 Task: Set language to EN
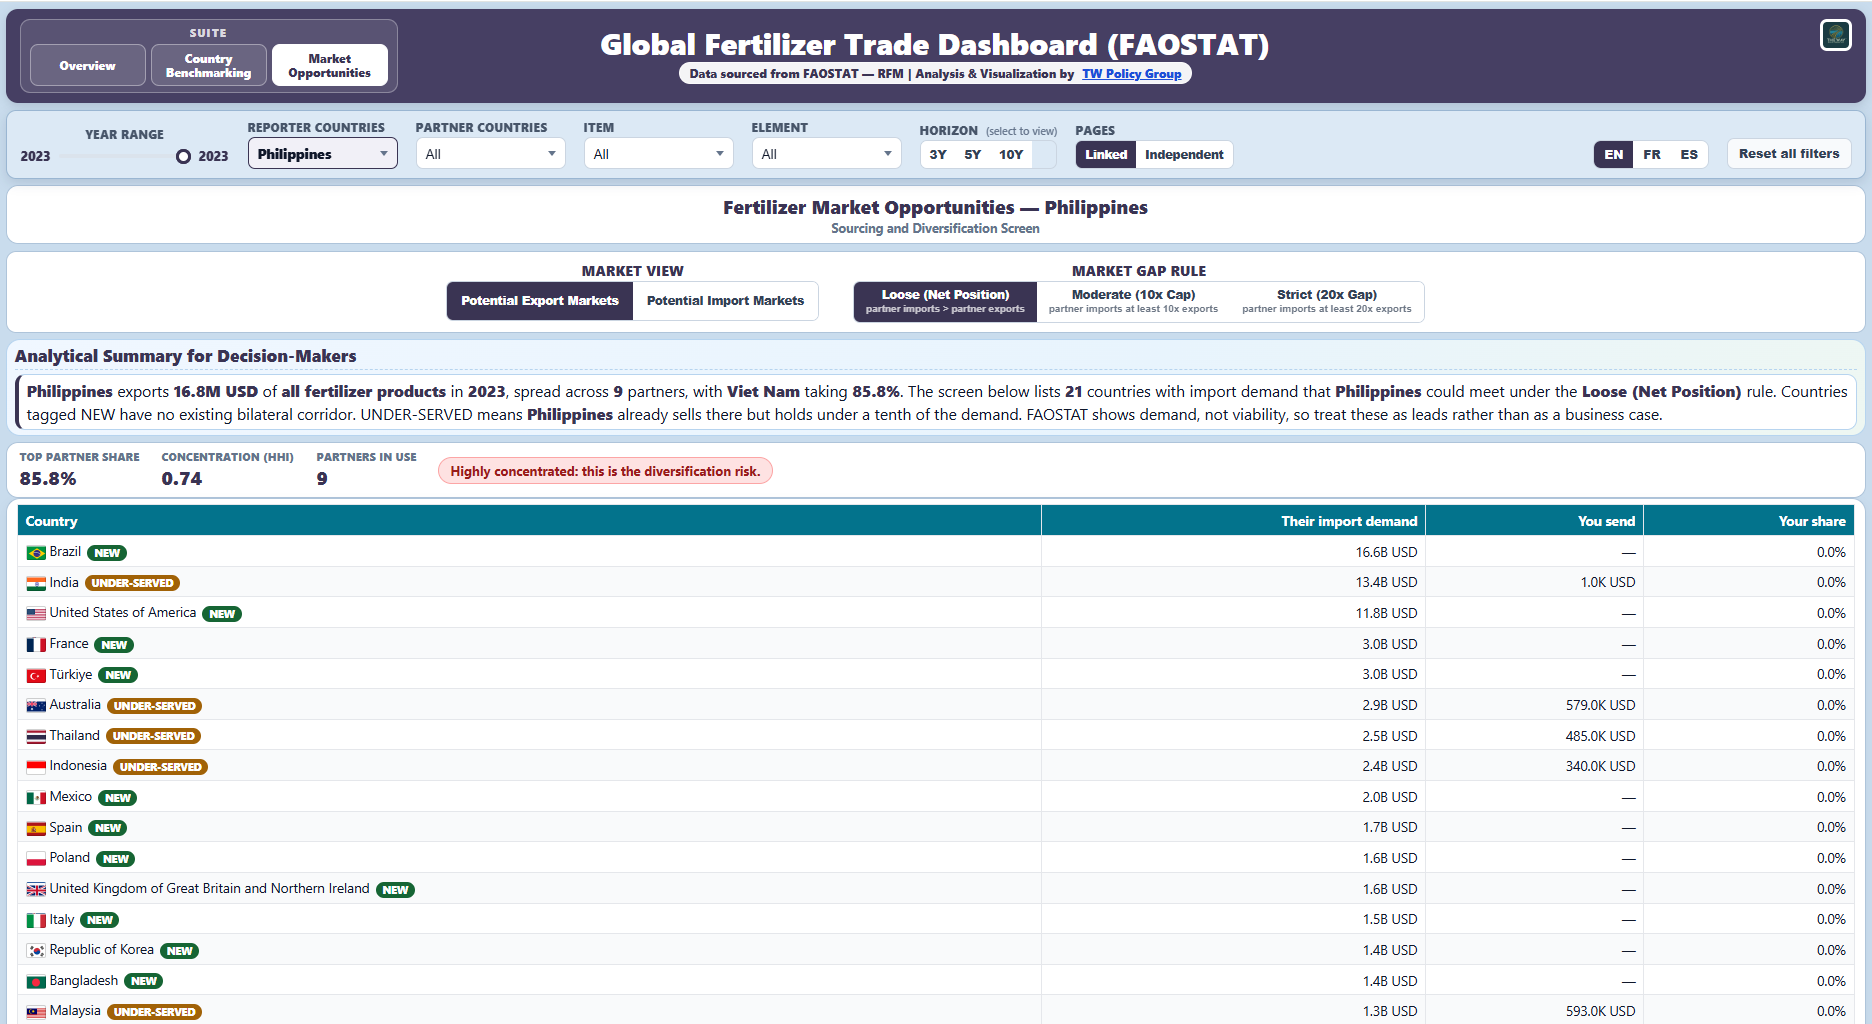[x=1614, y=154]
